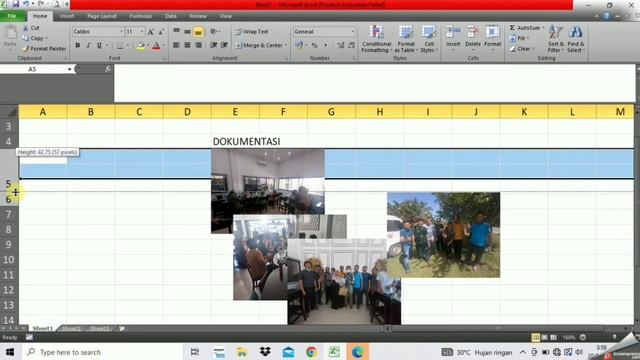640x360 pixels.
Task: Open the Sort & Filter menu
Action: 556,39
